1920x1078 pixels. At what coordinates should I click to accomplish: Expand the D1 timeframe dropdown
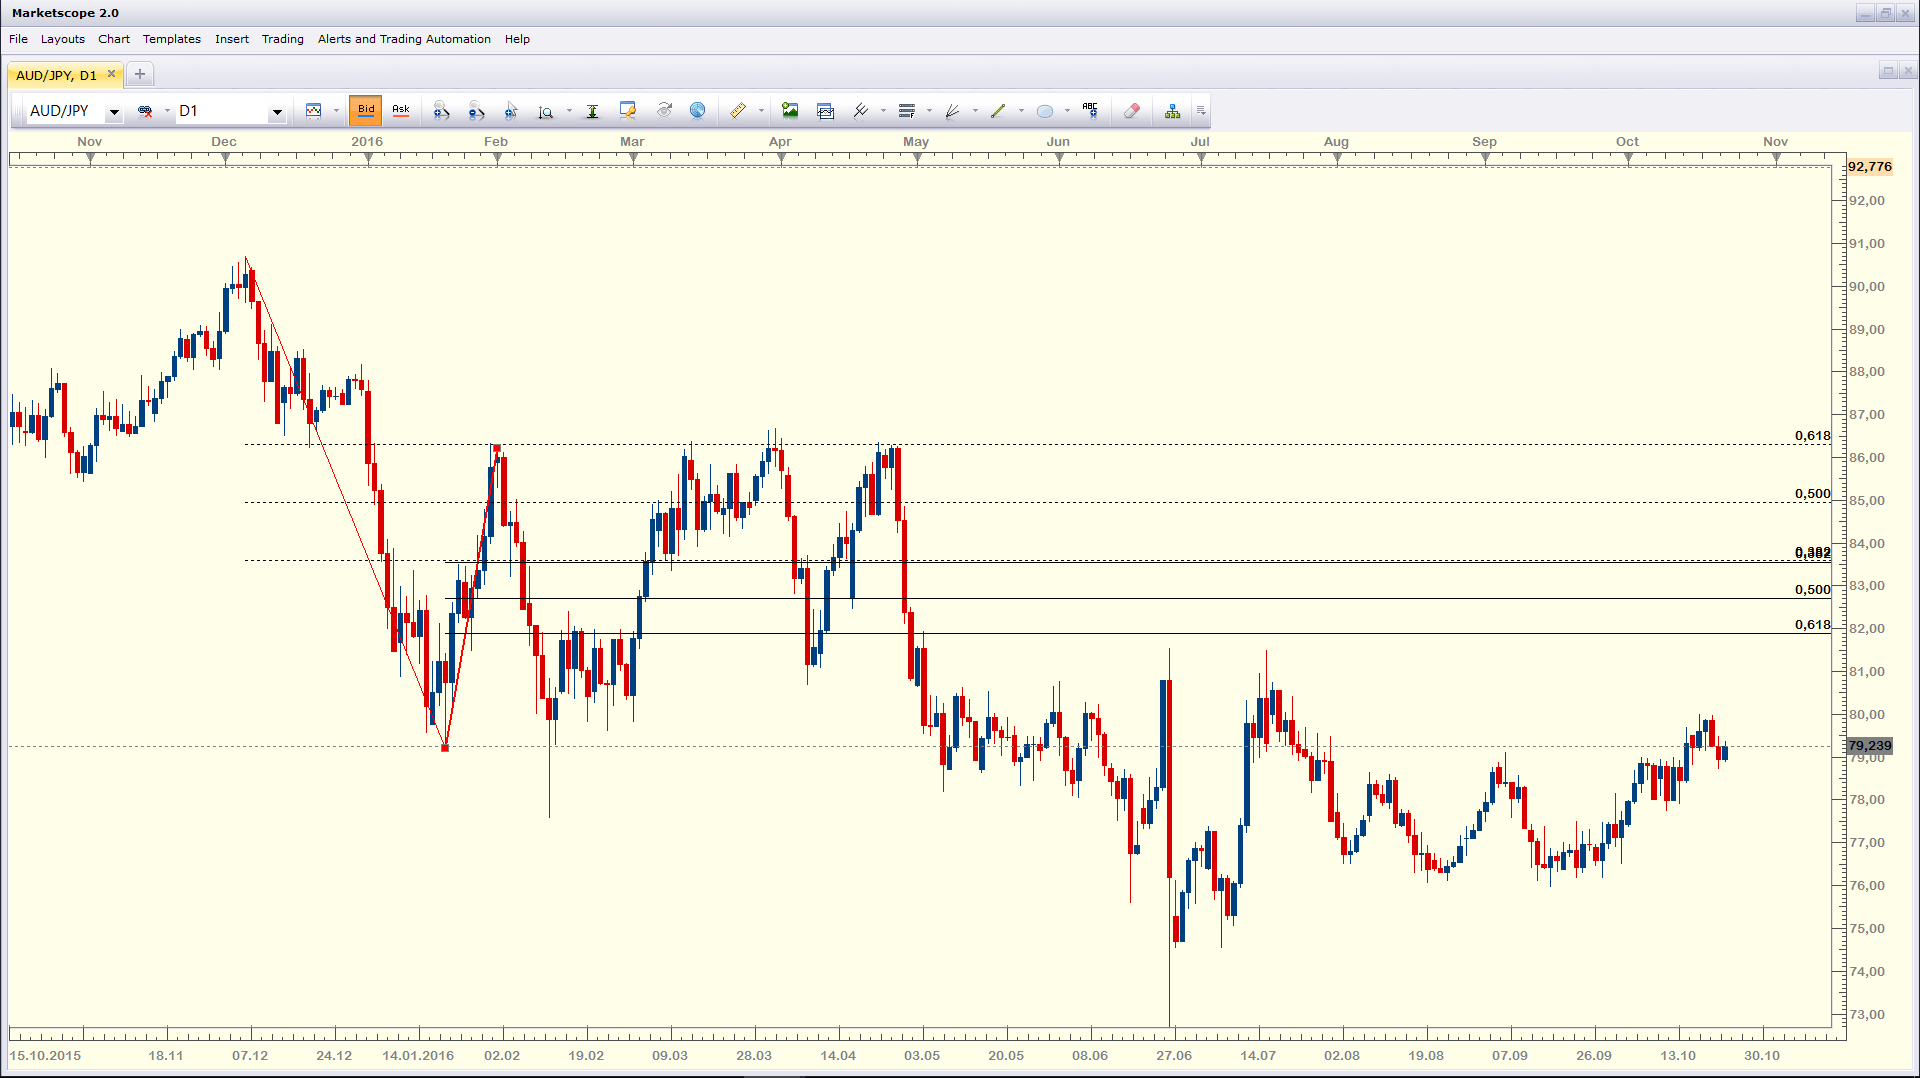[277, 112]
